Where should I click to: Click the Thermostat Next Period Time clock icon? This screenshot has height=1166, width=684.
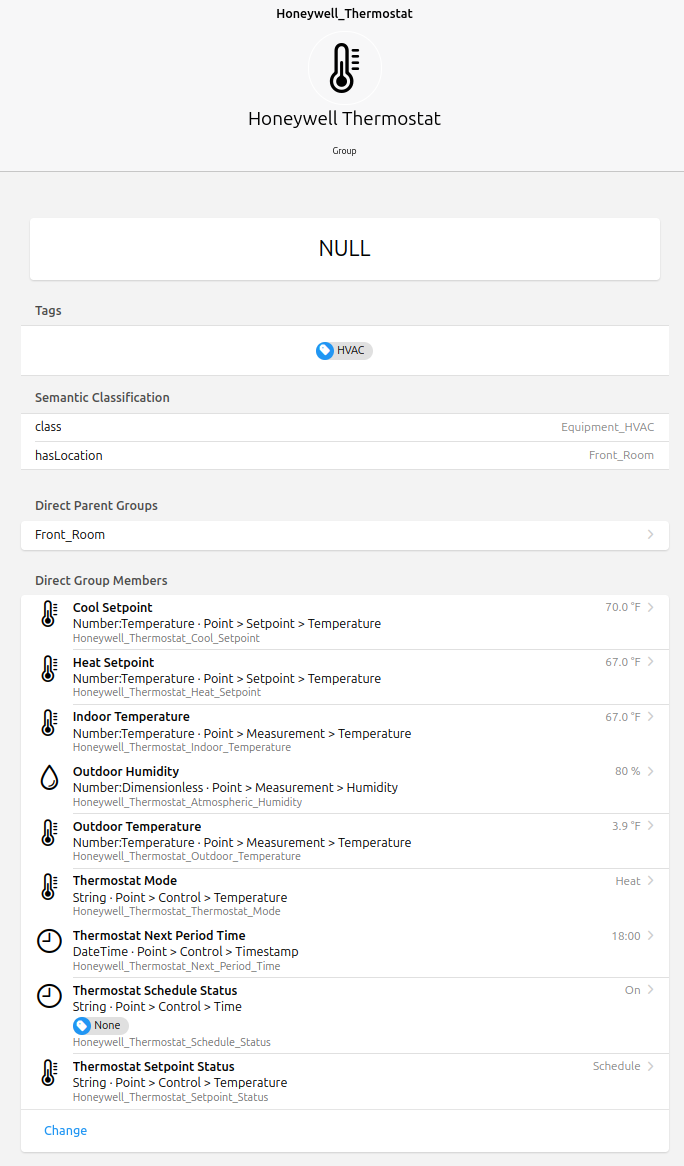(x=48, y=942)
